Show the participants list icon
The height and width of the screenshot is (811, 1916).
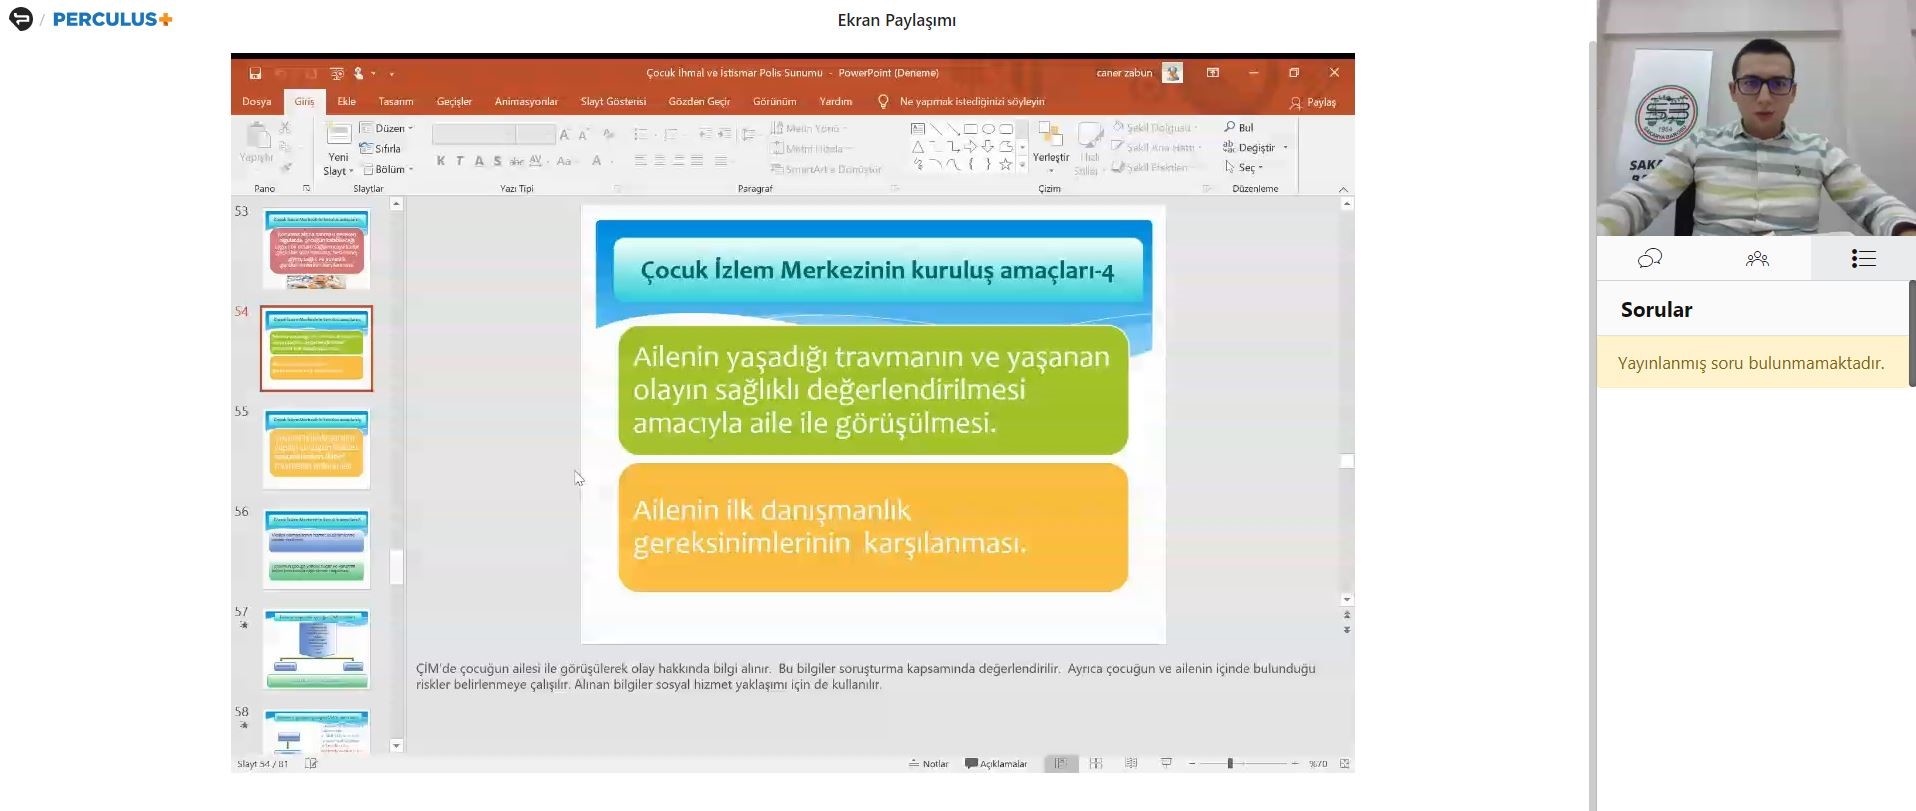coord(1757,259)
